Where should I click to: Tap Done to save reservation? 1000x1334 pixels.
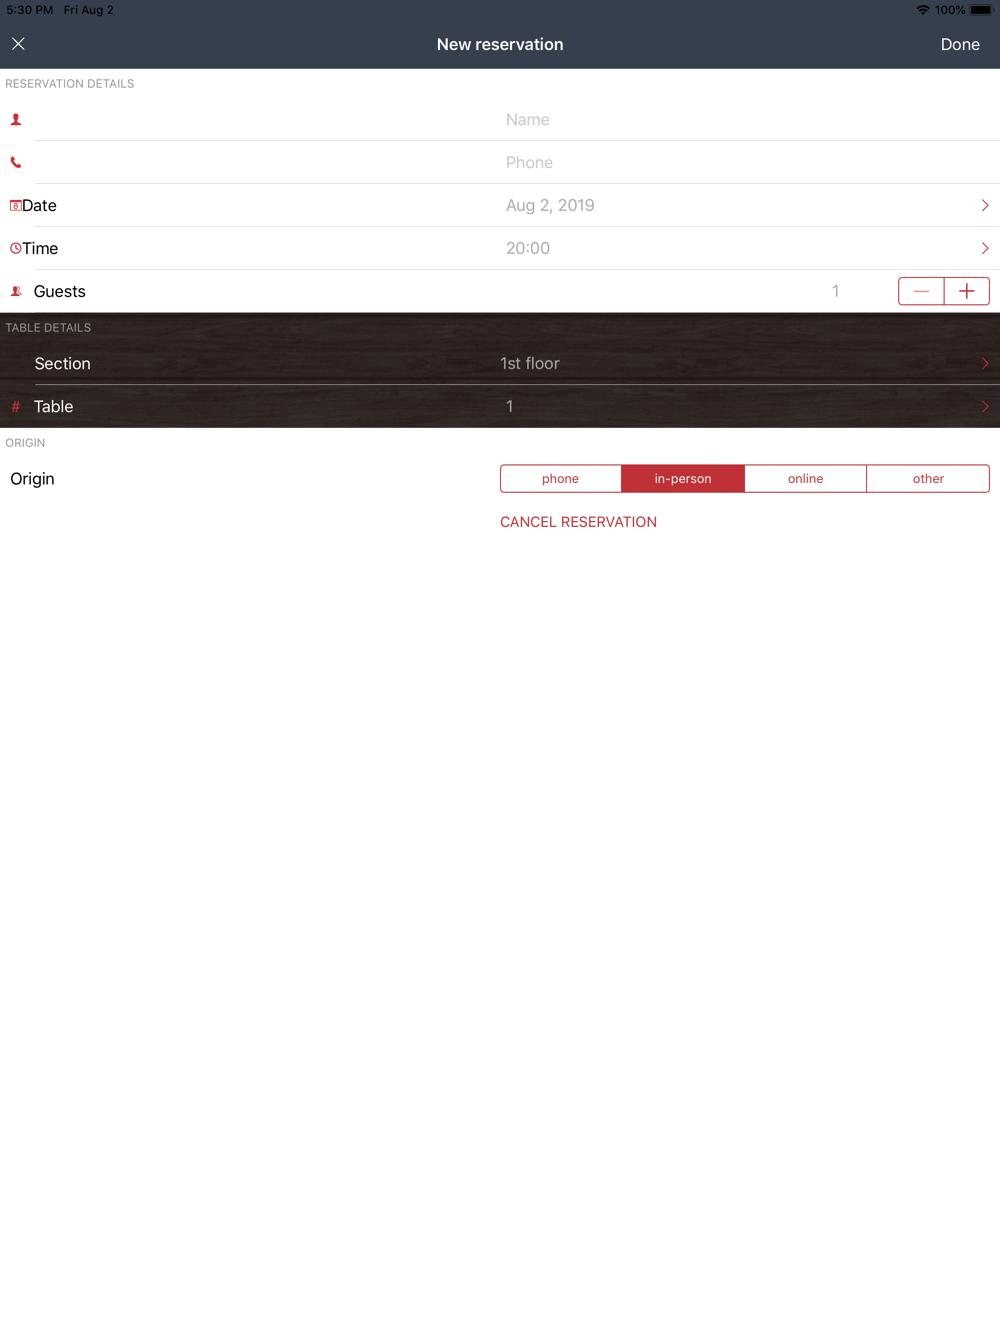pos(960,44)
